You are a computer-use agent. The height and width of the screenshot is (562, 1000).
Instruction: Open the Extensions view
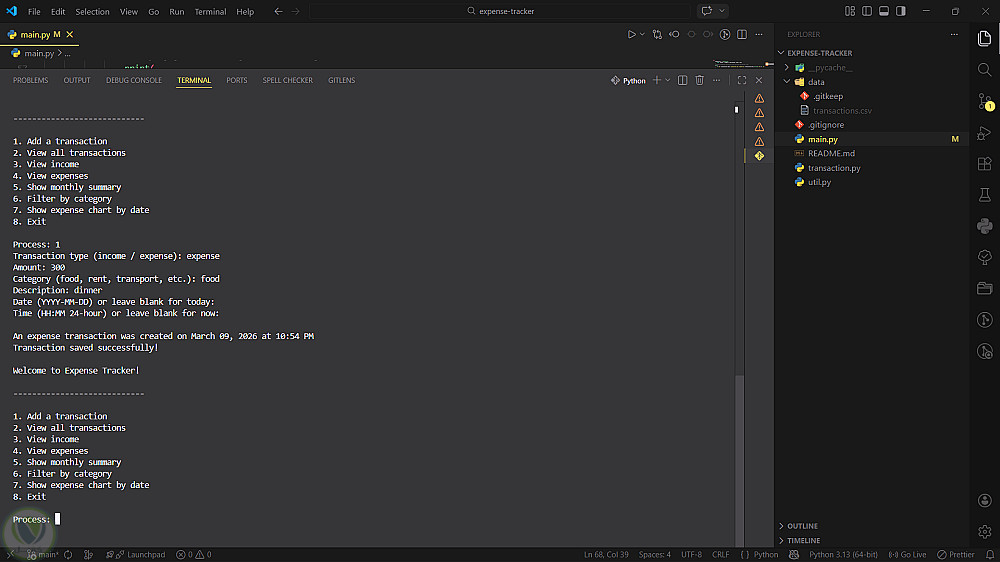[984, 163]
